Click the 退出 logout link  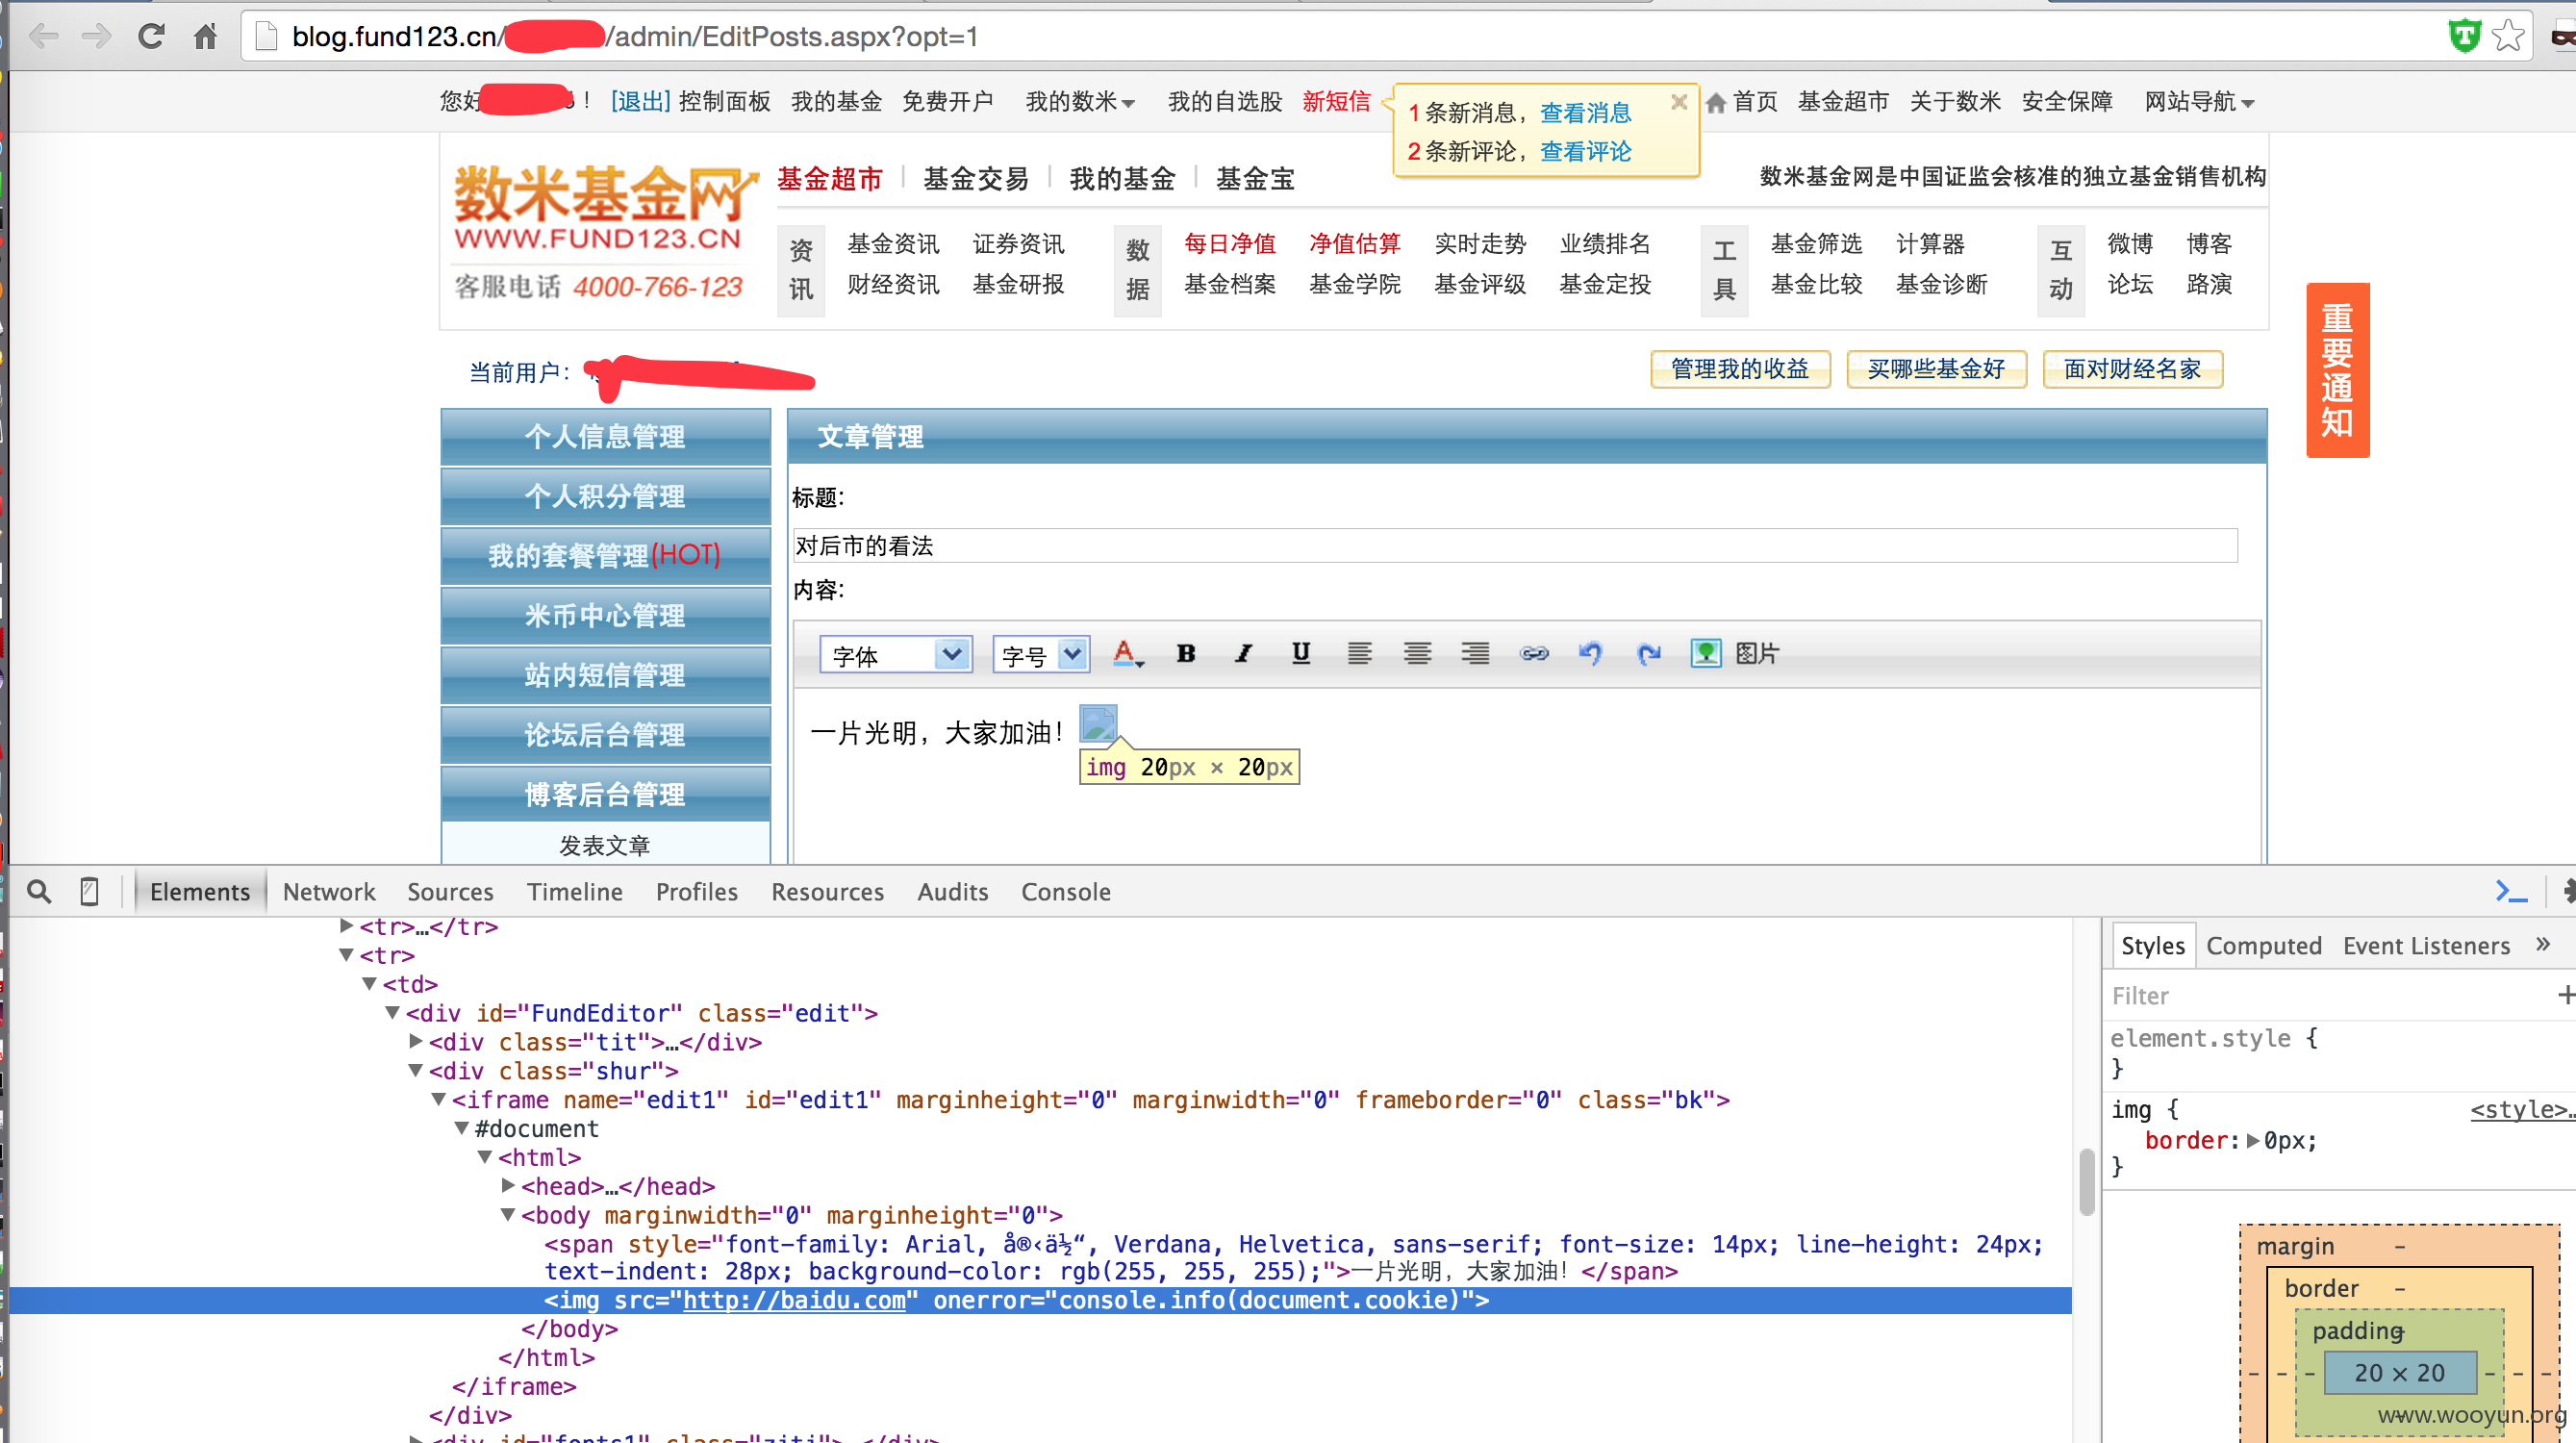point(640,102)
